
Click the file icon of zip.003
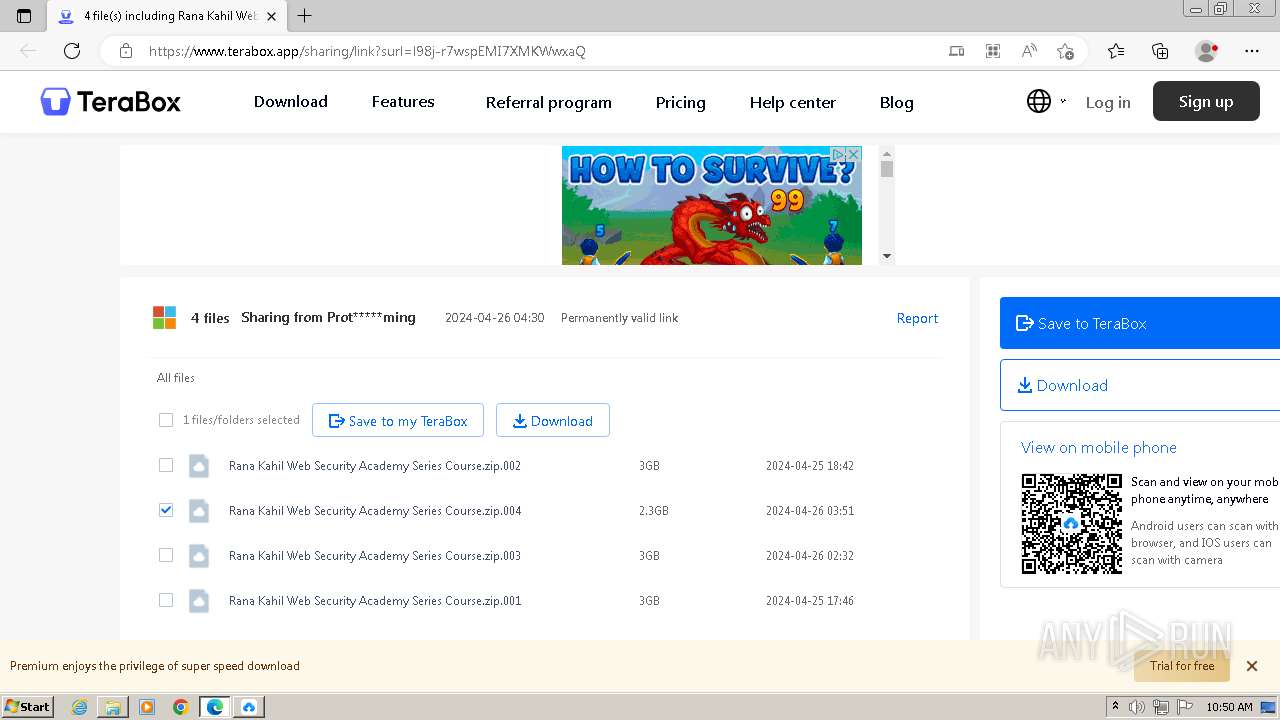click(x=199, y=556)
